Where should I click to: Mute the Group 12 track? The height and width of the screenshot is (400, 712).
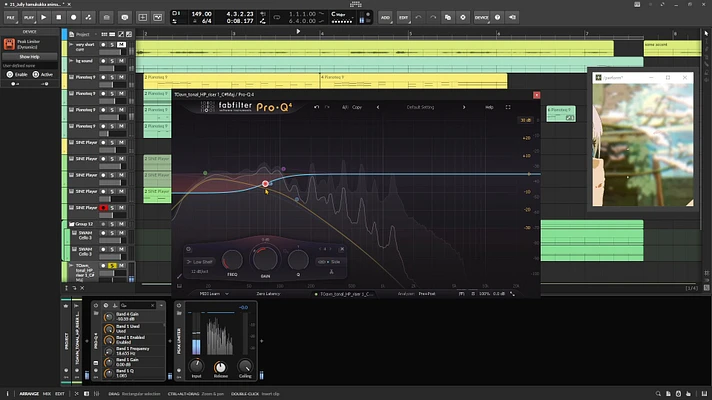(121, 224)
